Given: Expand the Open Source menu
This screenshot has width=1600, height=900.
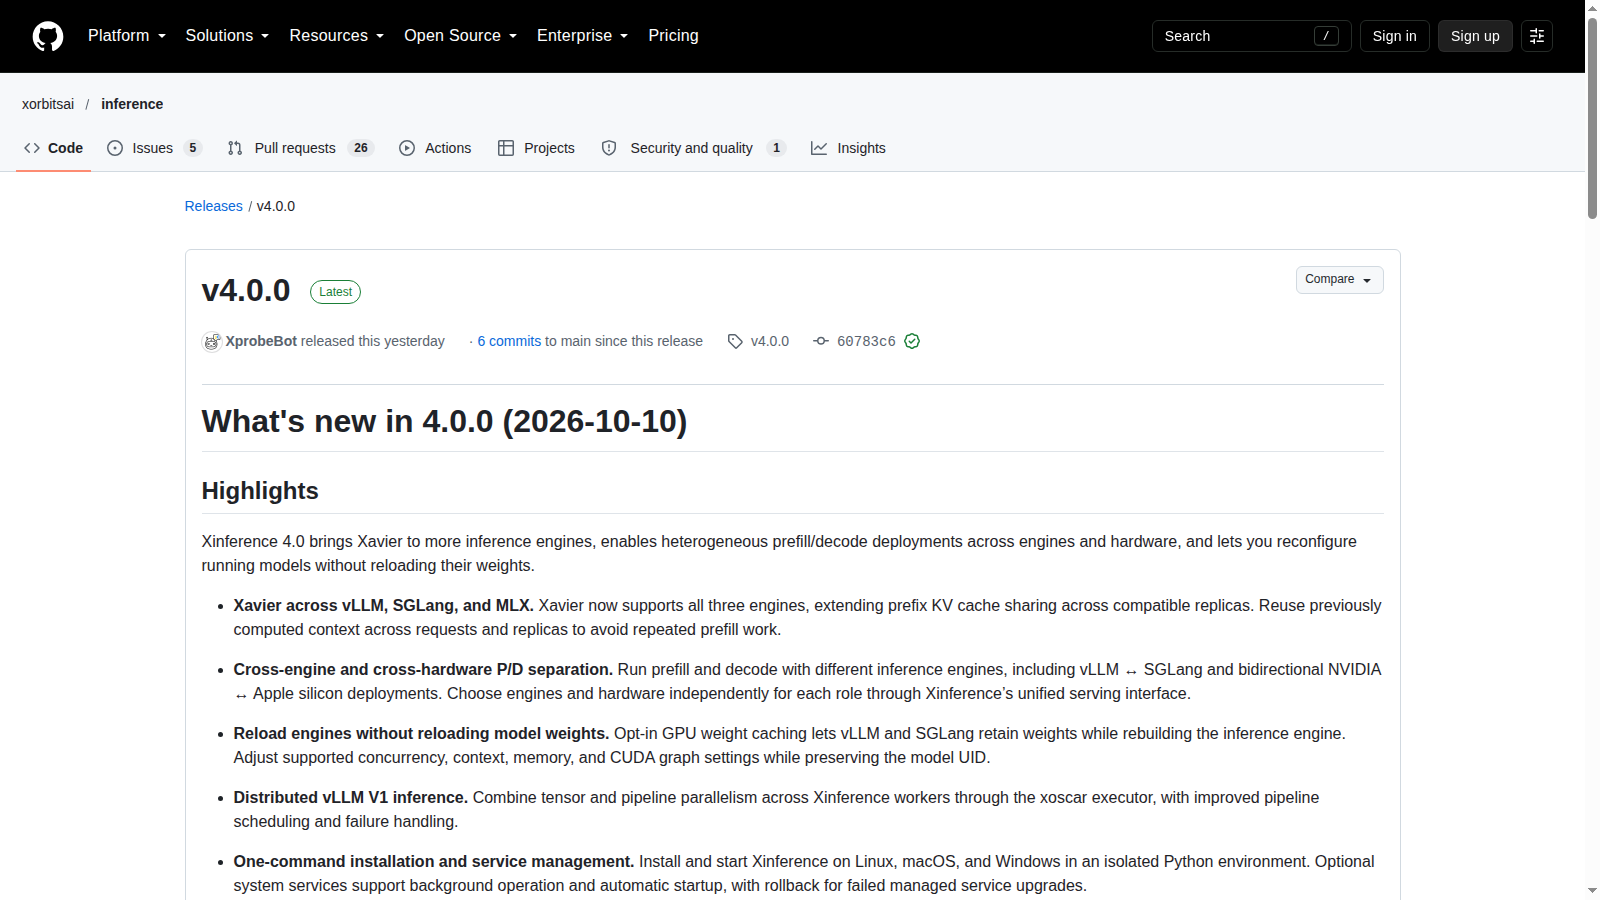Looking at the screenshot, I should point(461,36).
